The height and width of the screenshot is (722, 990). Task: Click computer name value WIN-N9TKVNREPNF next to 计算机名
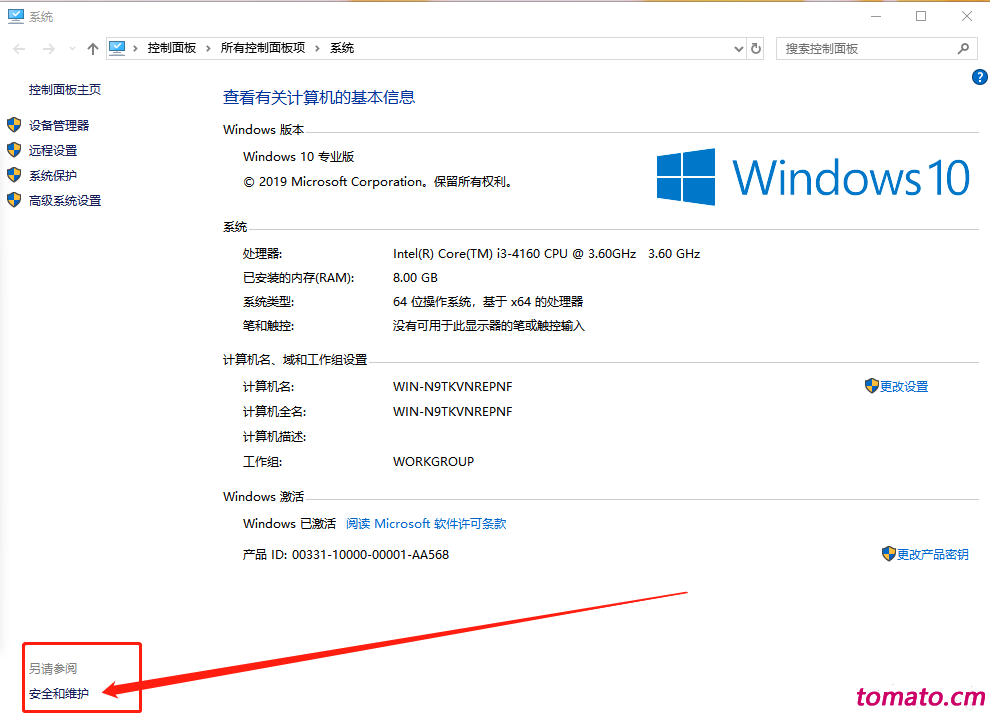(x=453, y=386)
